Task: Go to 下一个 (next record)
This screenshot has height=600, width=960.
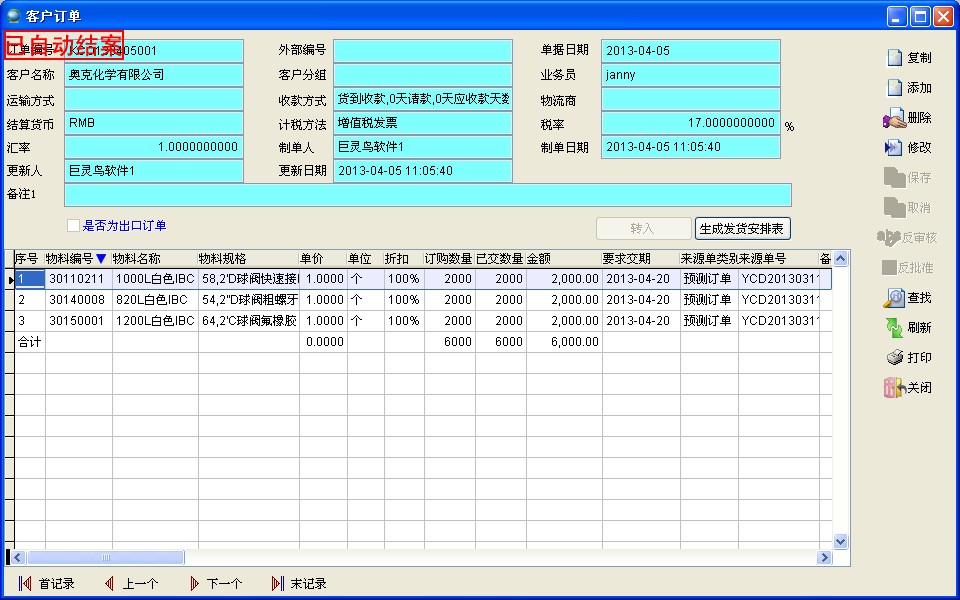Action: [x=215, y=584]
